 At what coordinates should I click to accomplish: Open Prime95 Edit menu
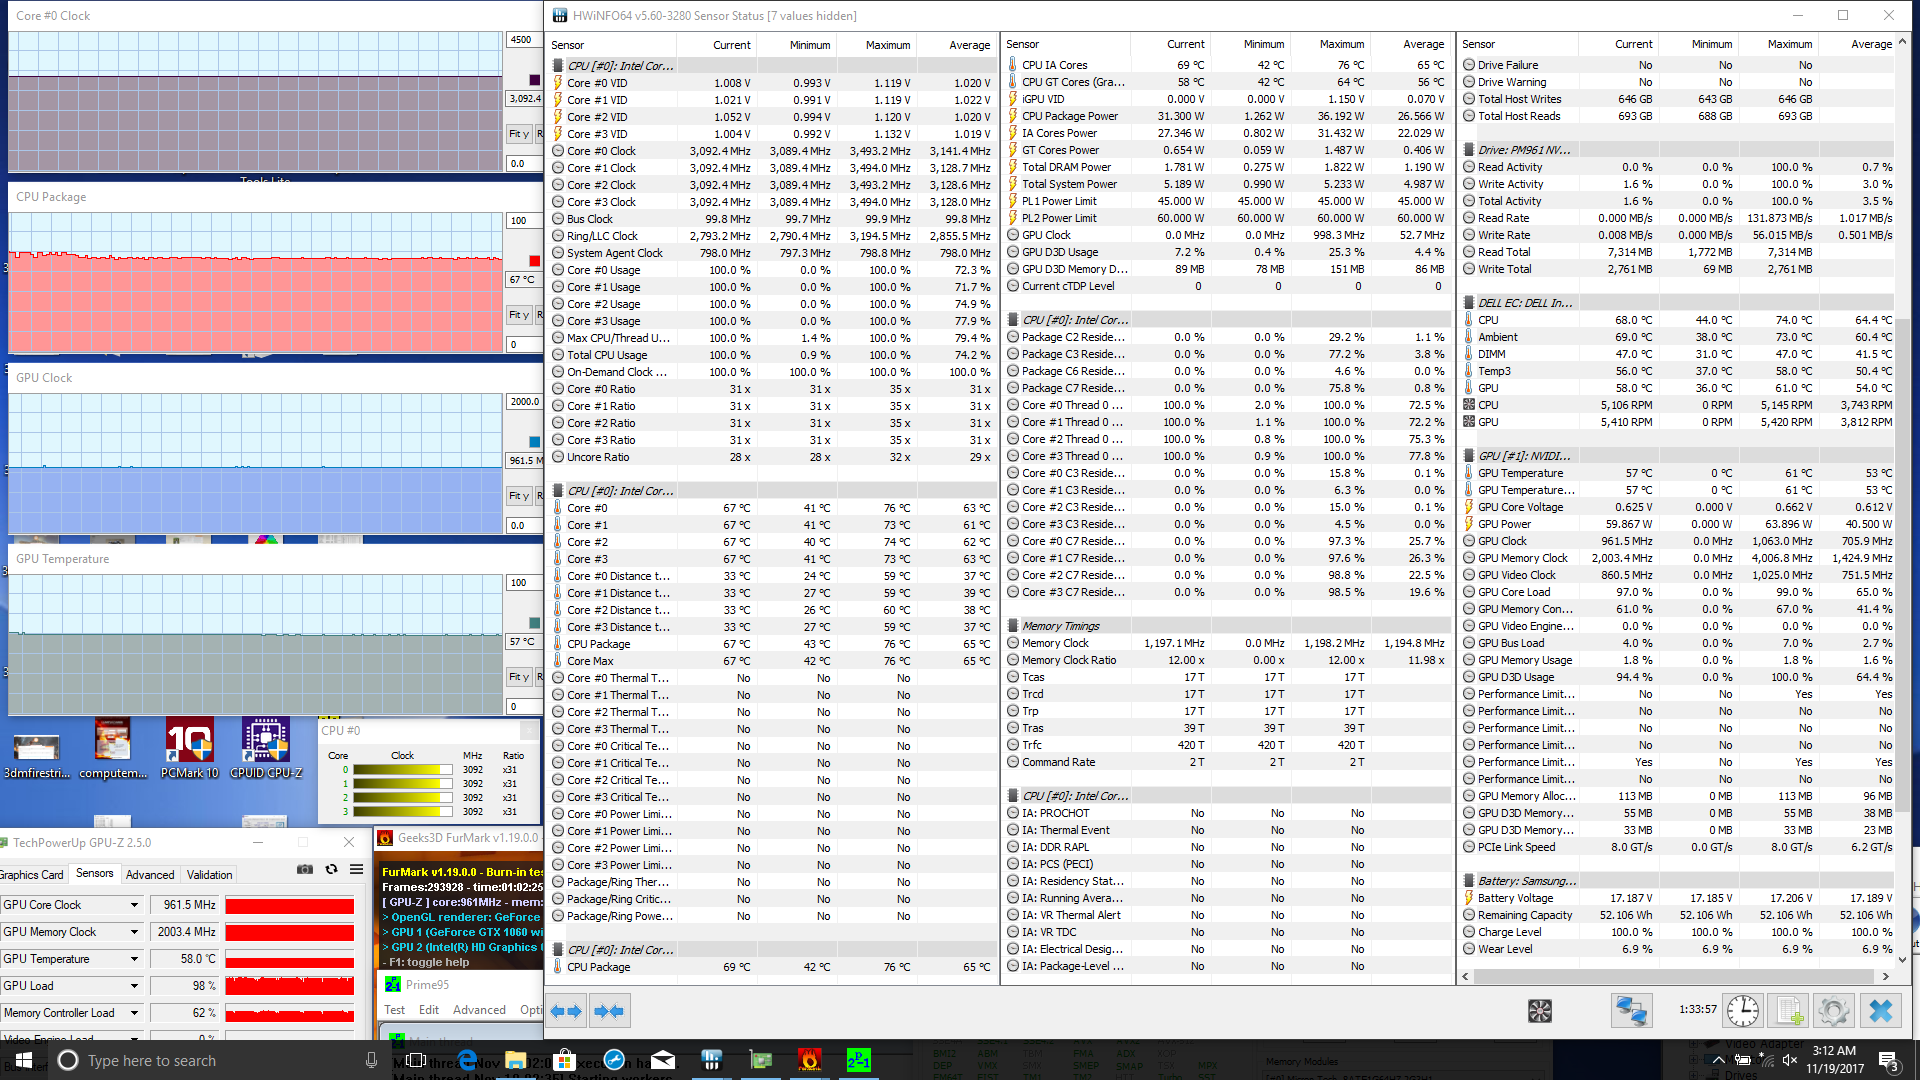coord(429,1010)
